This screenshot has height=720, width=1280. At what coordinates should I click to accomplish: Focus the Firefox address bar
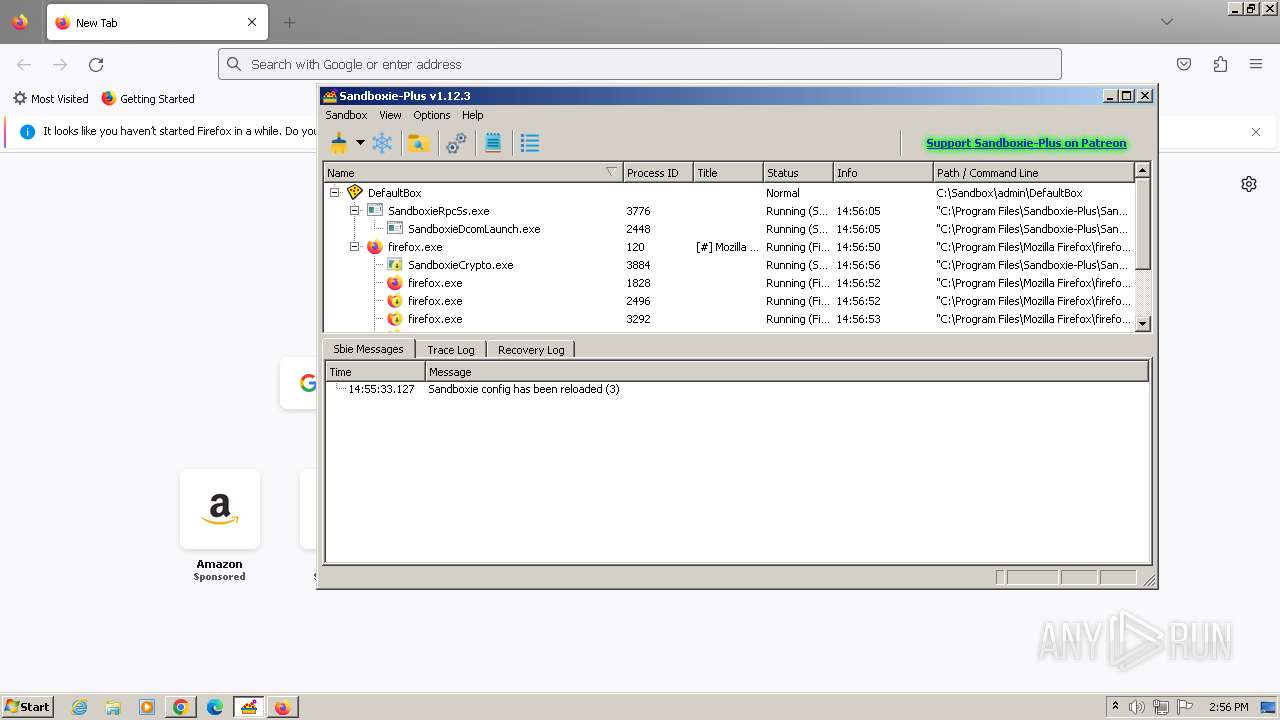coord(640,64)
